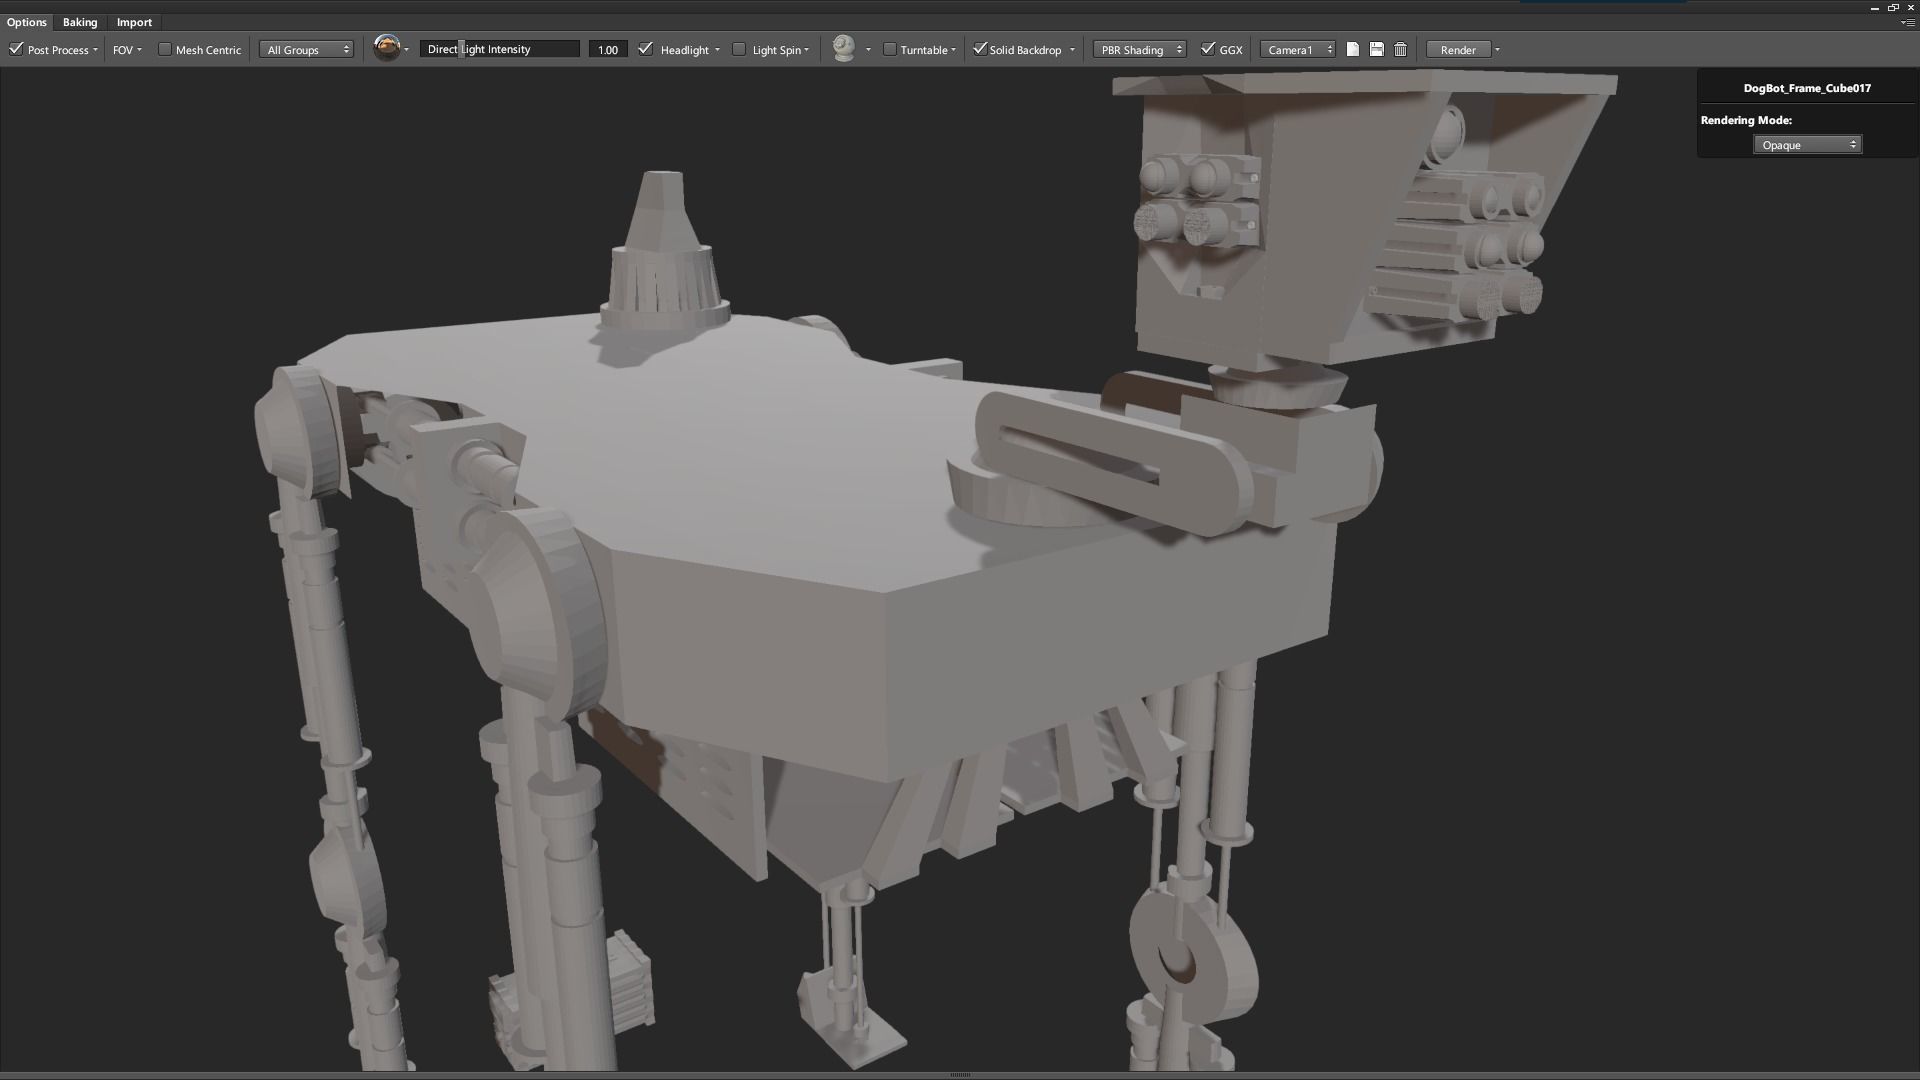The height and width of the screenshot is (1080, 1920).
Task: Create a new camera with page icon
Action: [1353, 49]
